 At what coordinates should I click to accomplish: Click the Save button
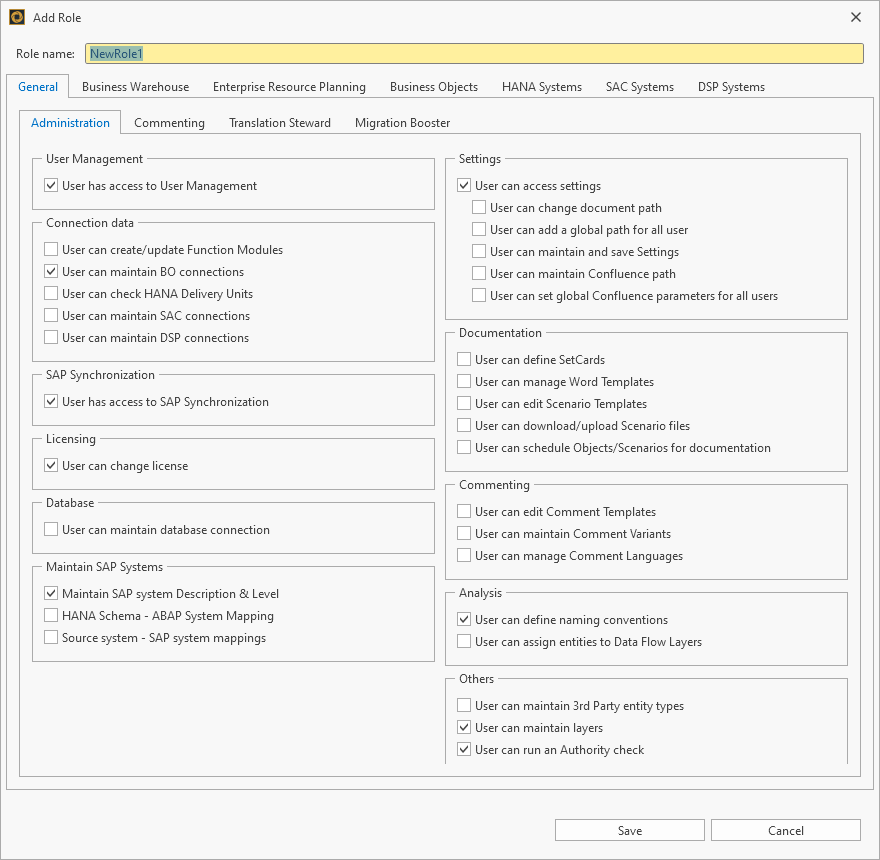[629, 830]
